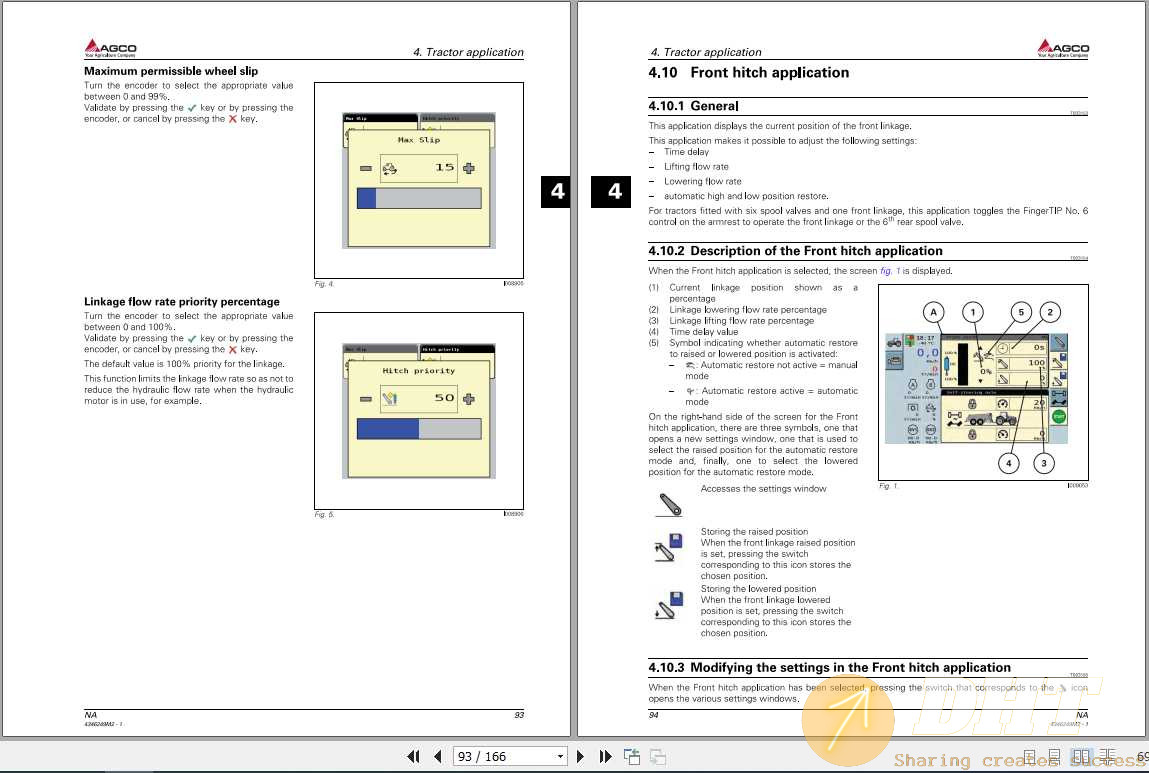
Task: Select the continuous page scrolling icon
Action: point(1054,758)
